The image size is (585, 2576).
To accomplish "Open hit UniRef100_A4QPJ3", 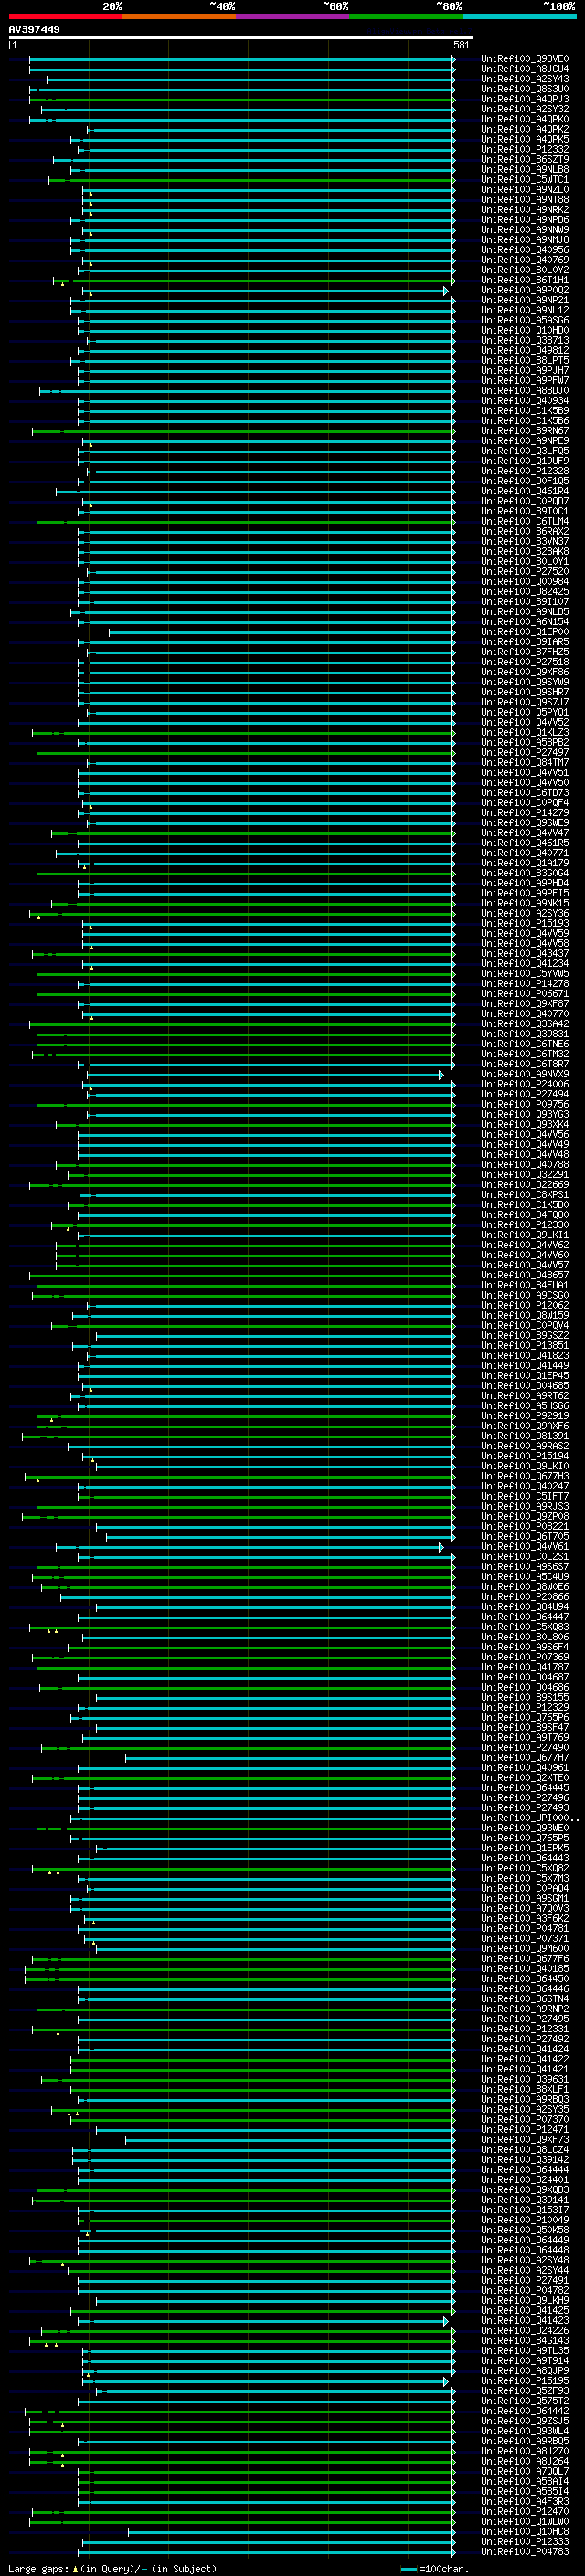I will (525, 99).
